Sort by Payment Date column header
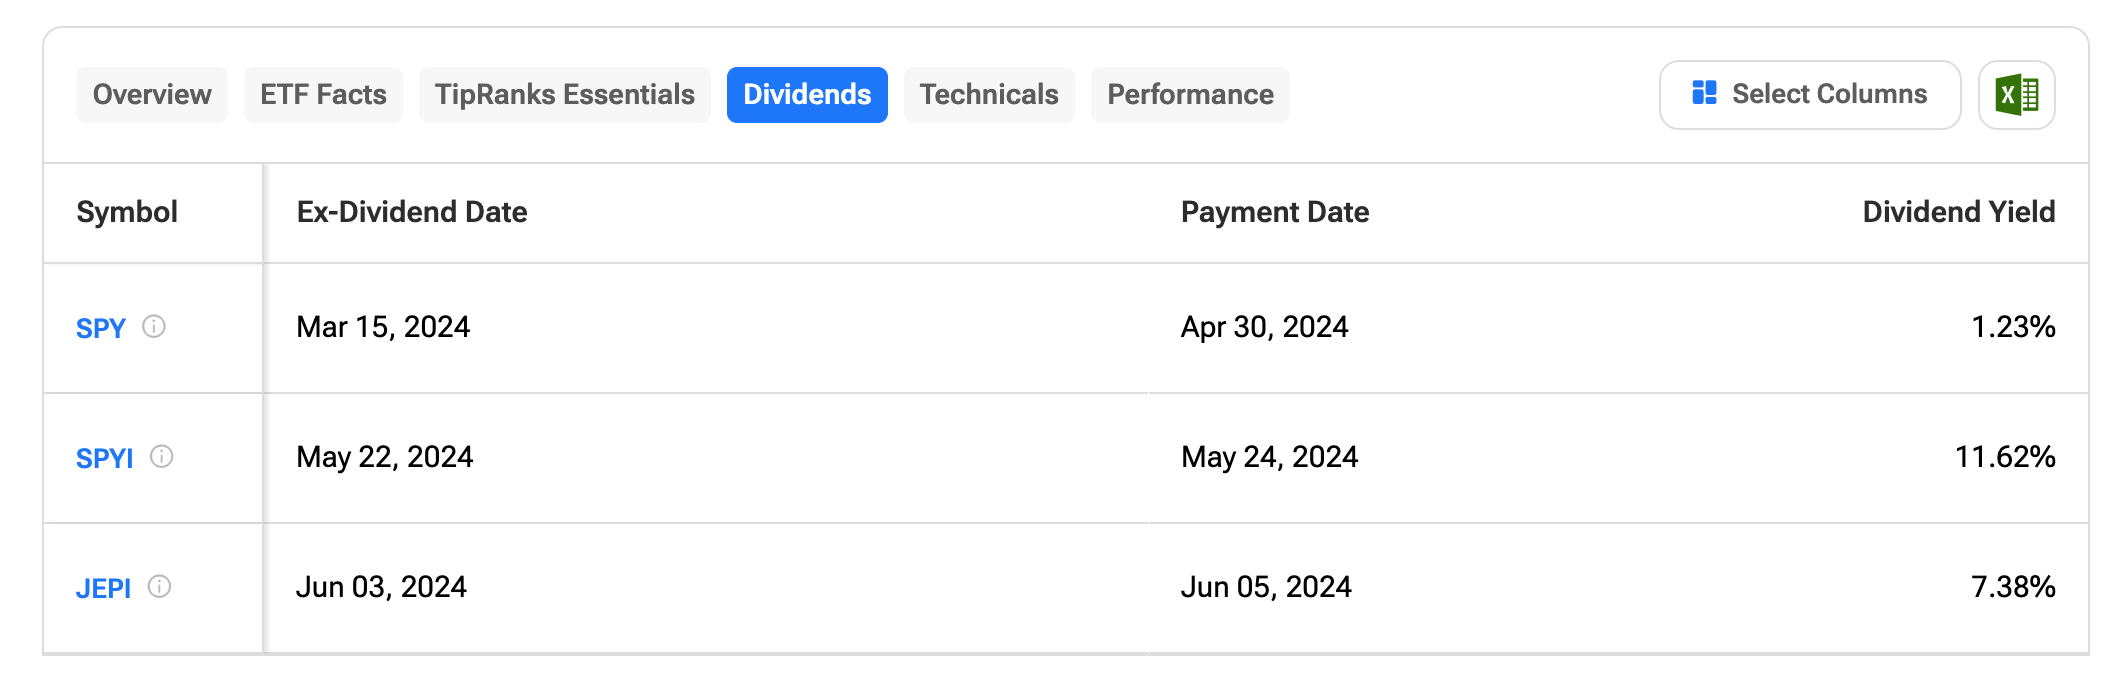The width and height of the screenshot is (2110, 680). 1275,212
